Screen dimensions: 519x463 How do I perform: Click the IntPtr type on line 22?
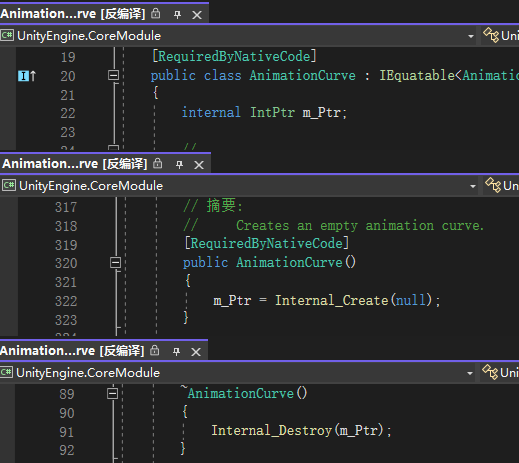pyautogui.click(x=272, y=112)
